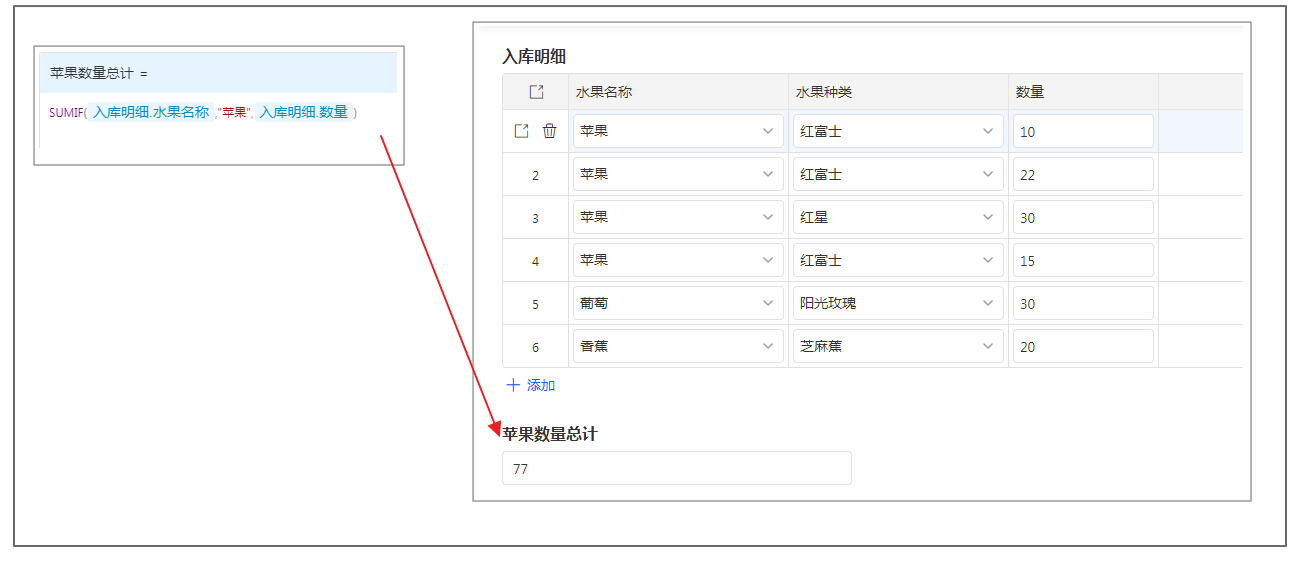Screen dimensions: 1306x566
Task: Click the 数量 column header
Action: (x=1030, y=92)
